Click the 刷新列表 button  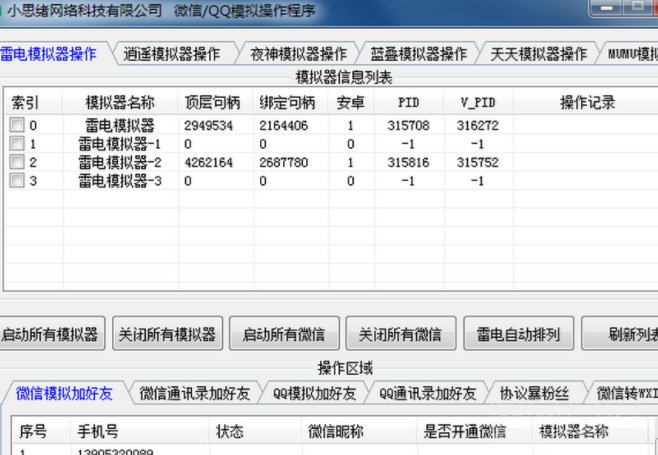pyautogui.click(x=619, y=334)
